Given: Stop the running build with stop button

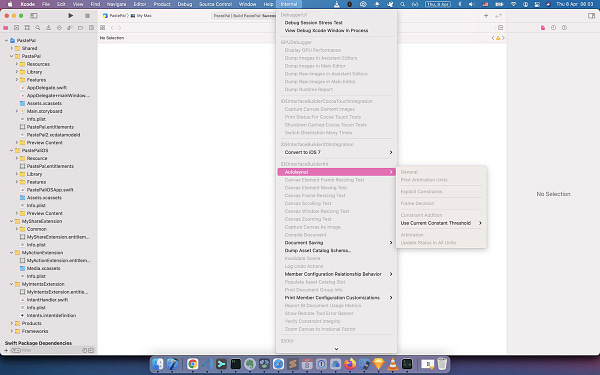Looking at the screenshot, I should tap(87, 16).
